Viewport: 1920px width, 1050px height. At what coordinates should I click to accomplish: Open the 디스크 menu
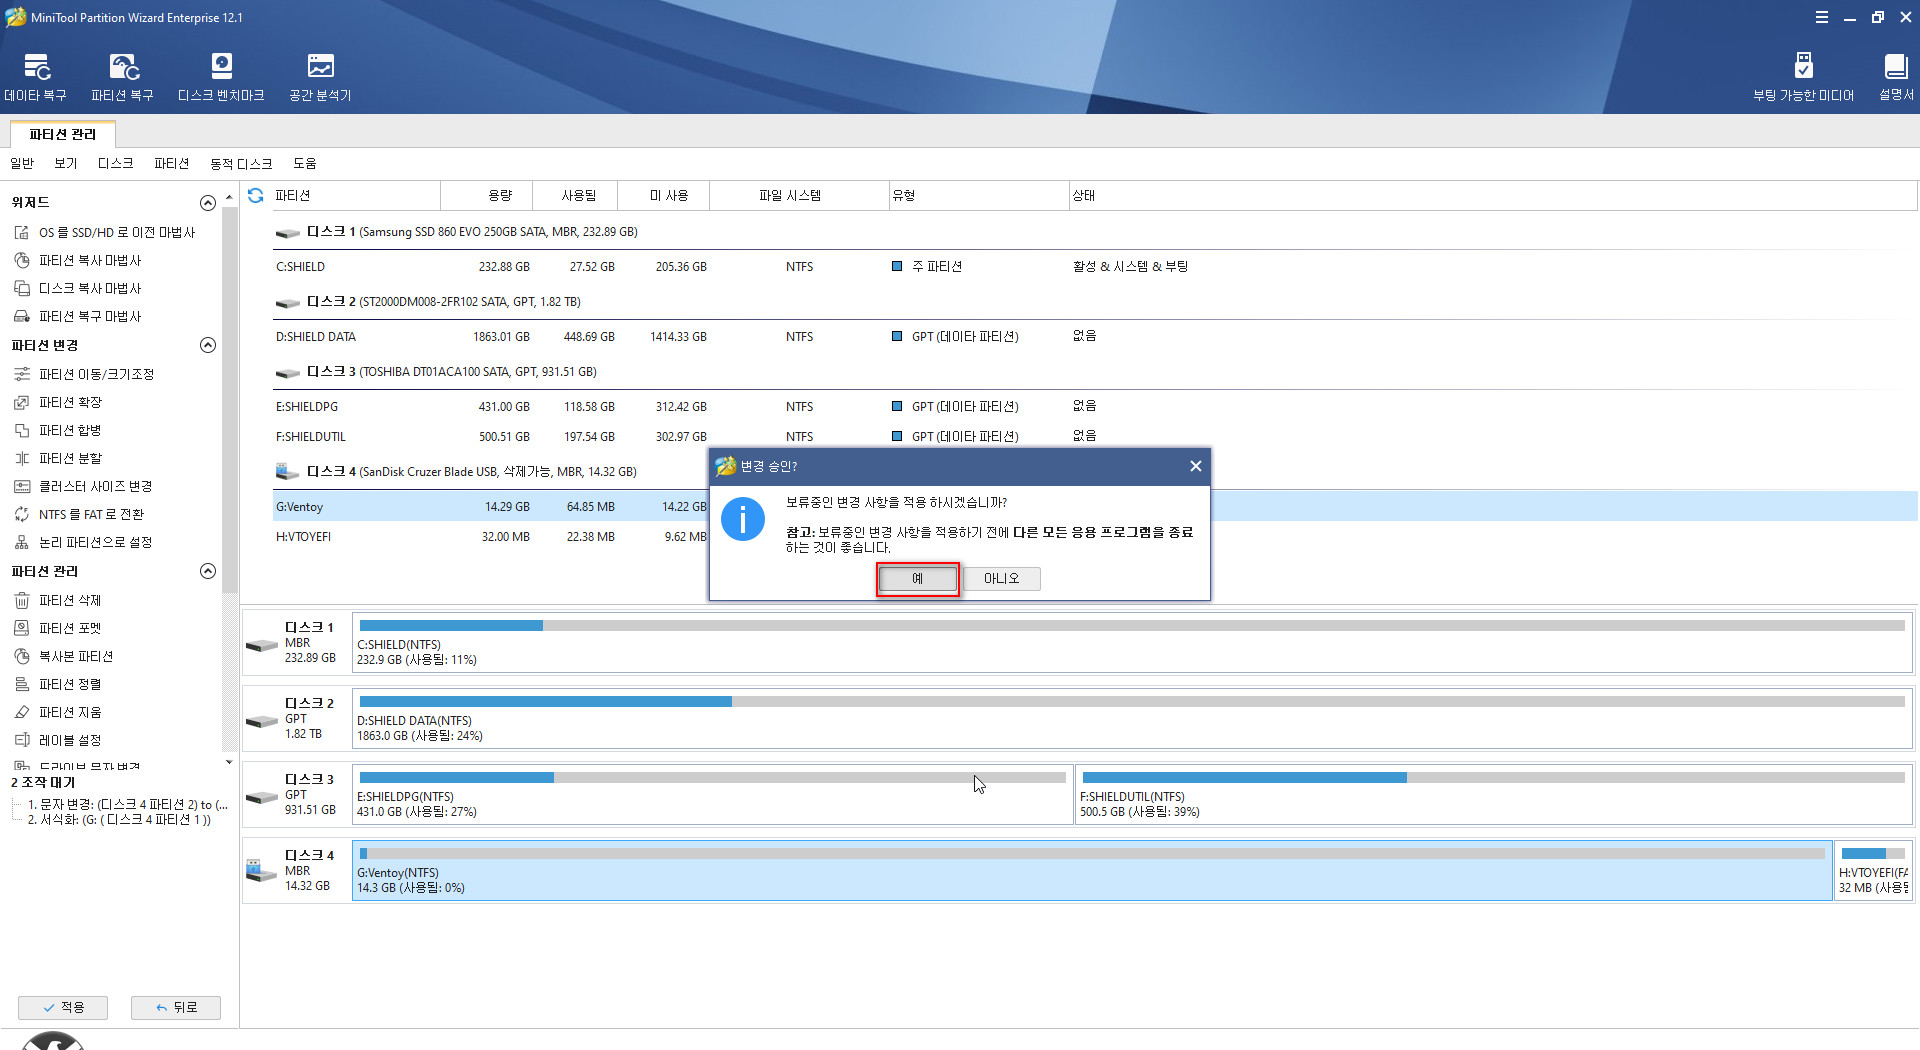(x=116, y=163)
